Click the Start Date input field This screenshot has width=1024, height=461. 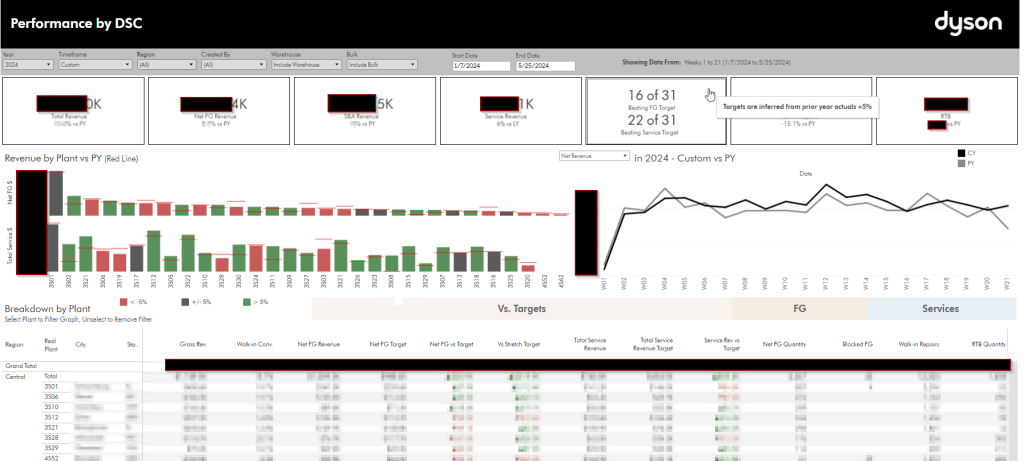point(479,66)
